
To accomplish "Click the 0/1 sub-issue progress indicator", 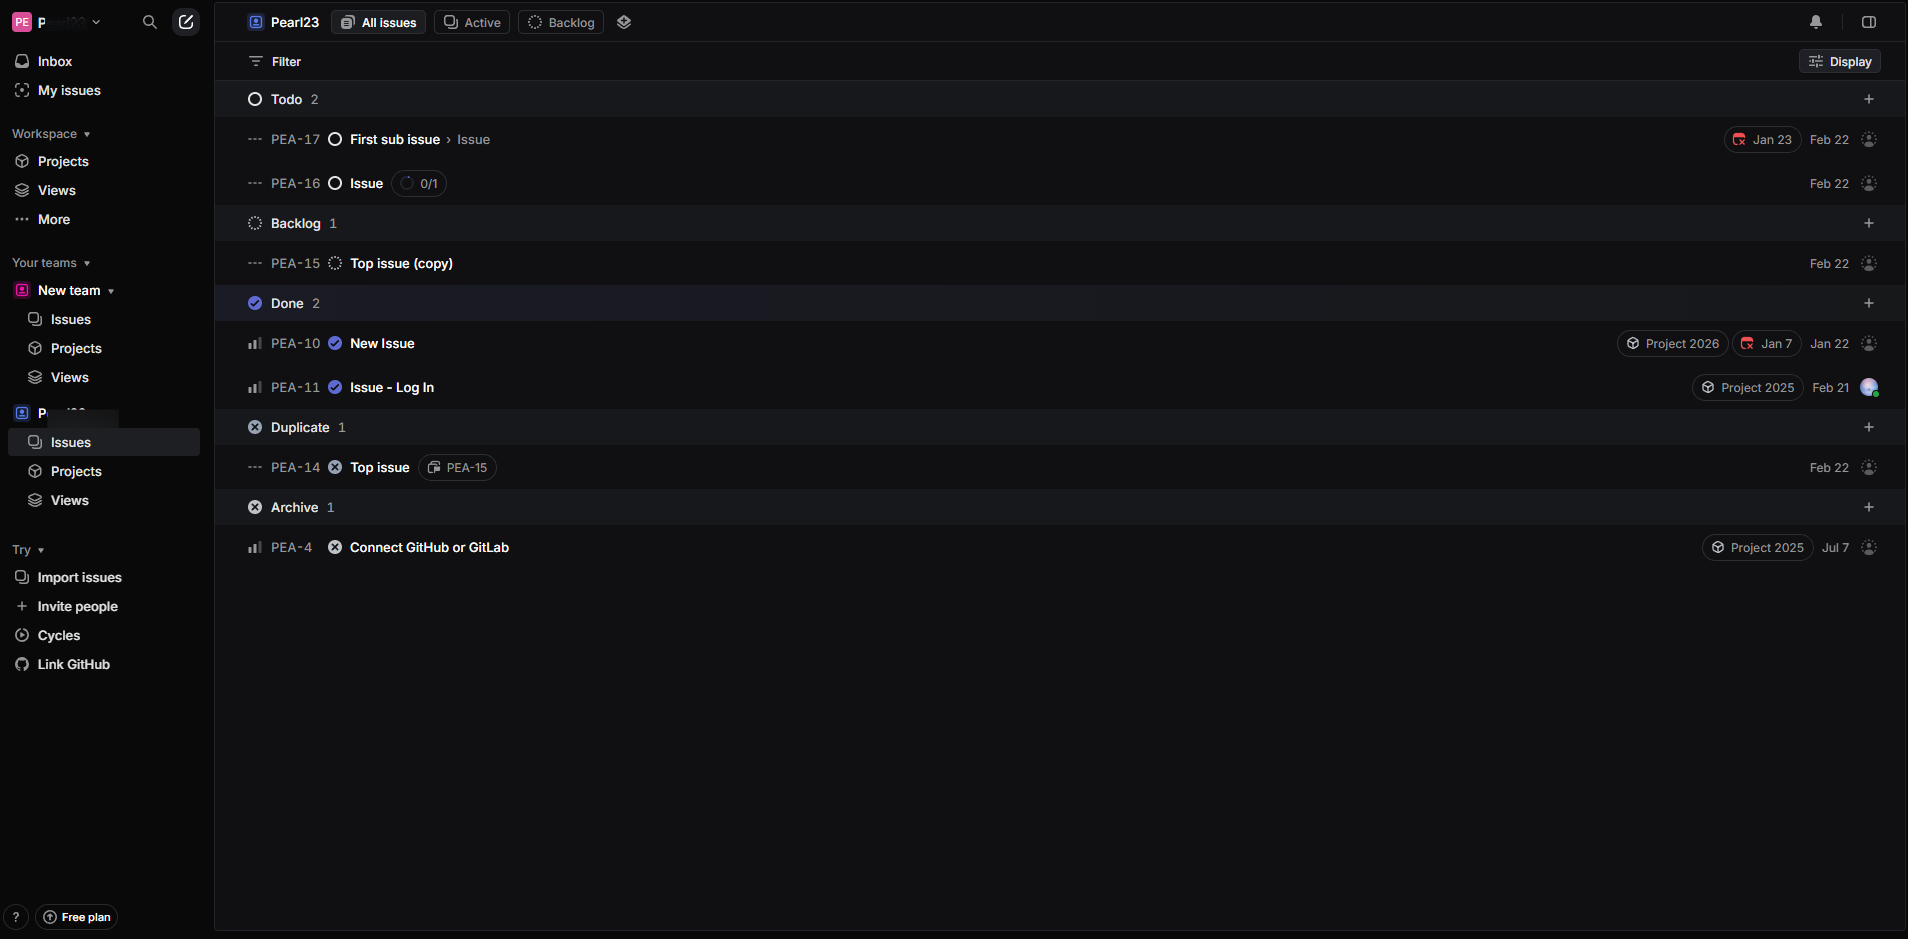I will pyautogui.click(x=419, y=183).
